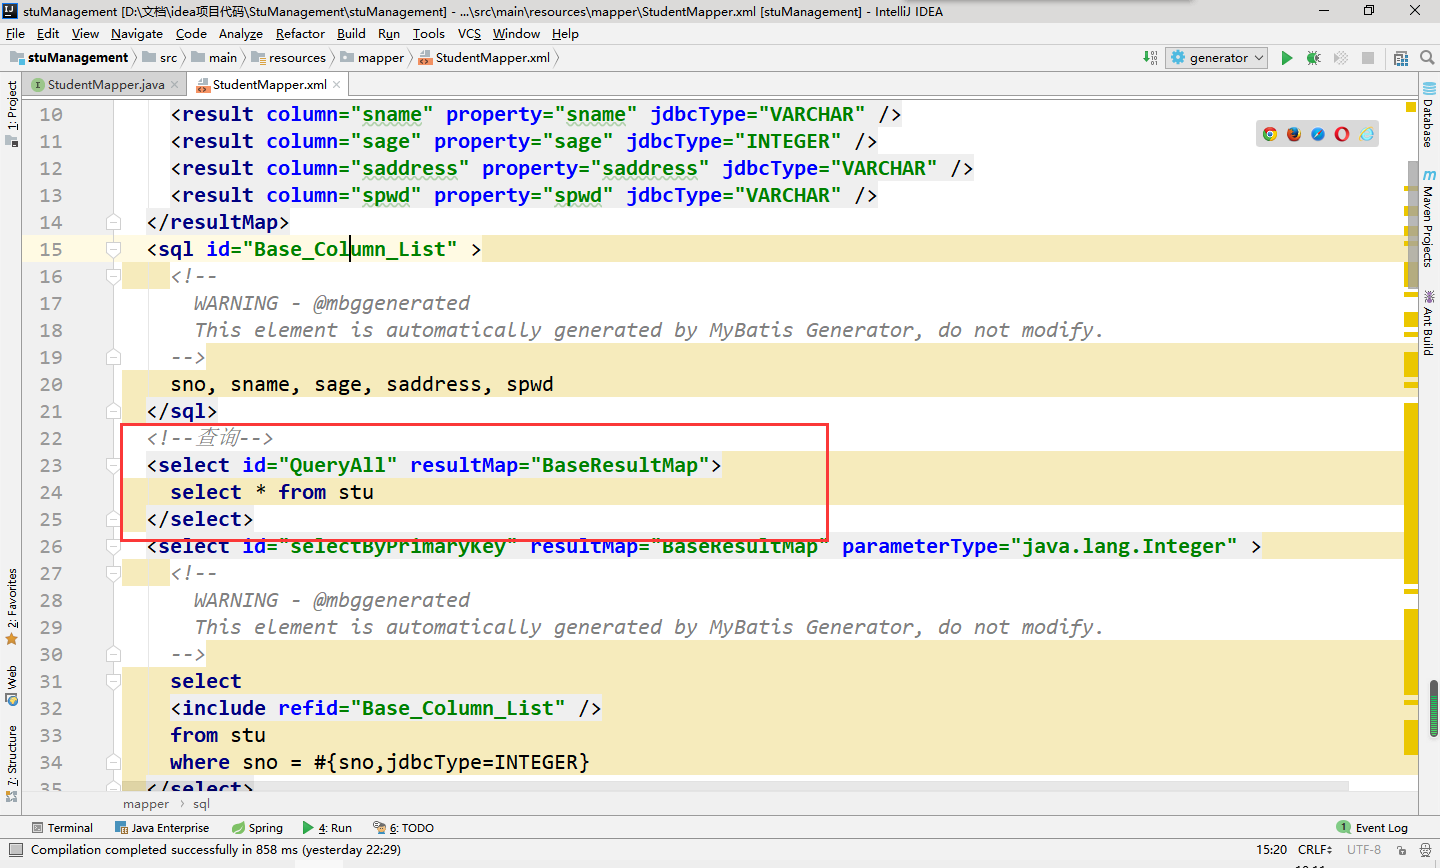The width and height of the screenshot is (1440, 868).
Task: Open the File menu
Action: click(15, 34)
